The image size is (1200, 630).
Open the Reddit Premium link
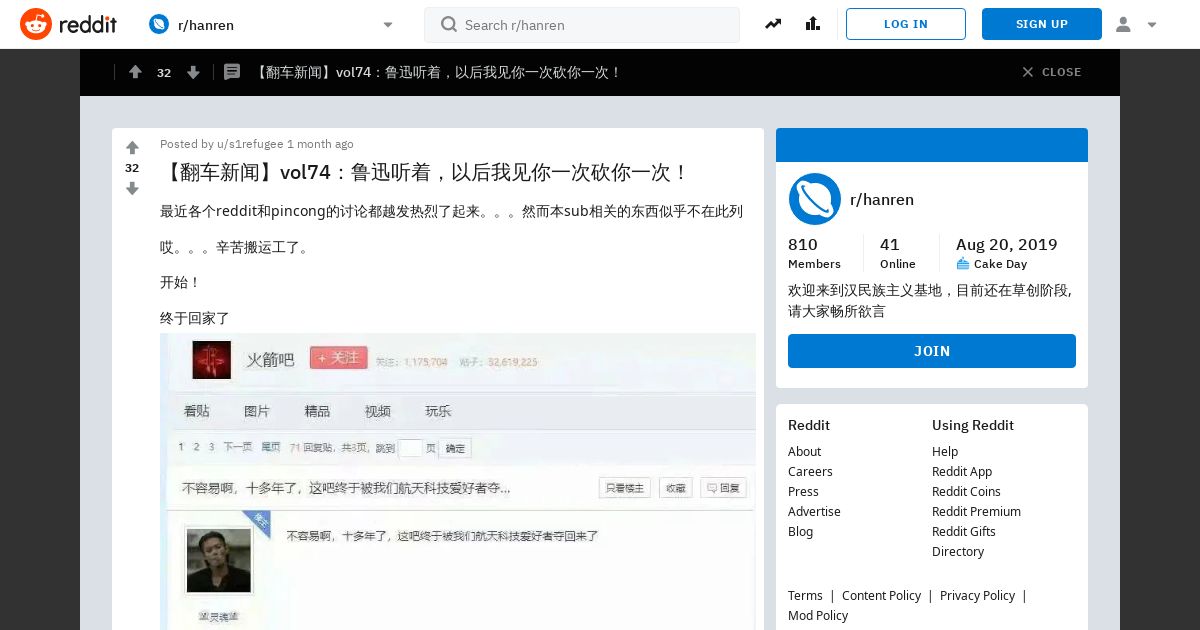pos(976,511)
